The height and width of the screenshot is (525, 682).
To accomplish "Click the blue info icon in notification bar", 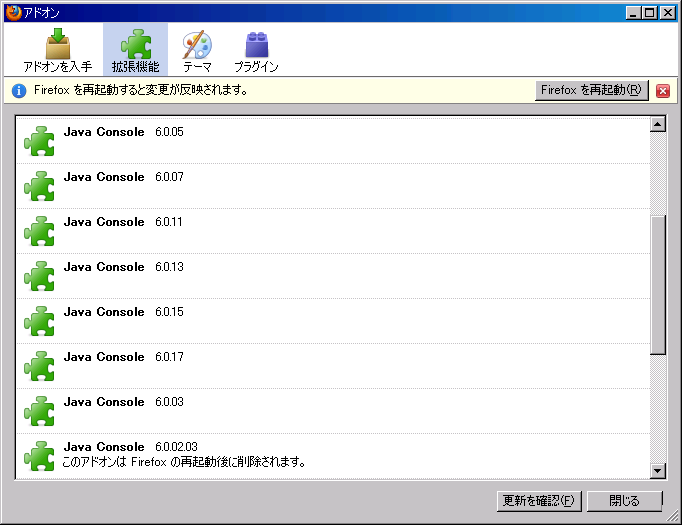I will pyautogui.click(x=19, y=91).
